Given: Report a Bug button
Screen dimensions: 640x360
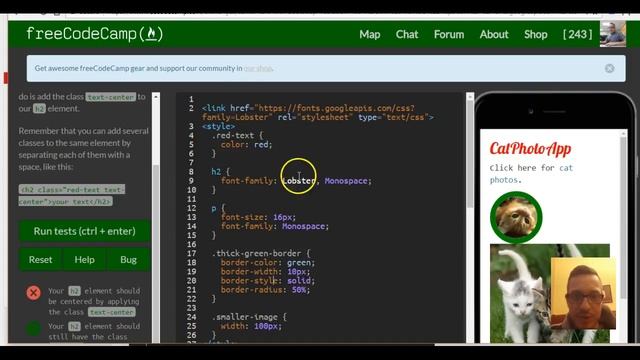Looking at the screenshot, I should tap(128, 260).
